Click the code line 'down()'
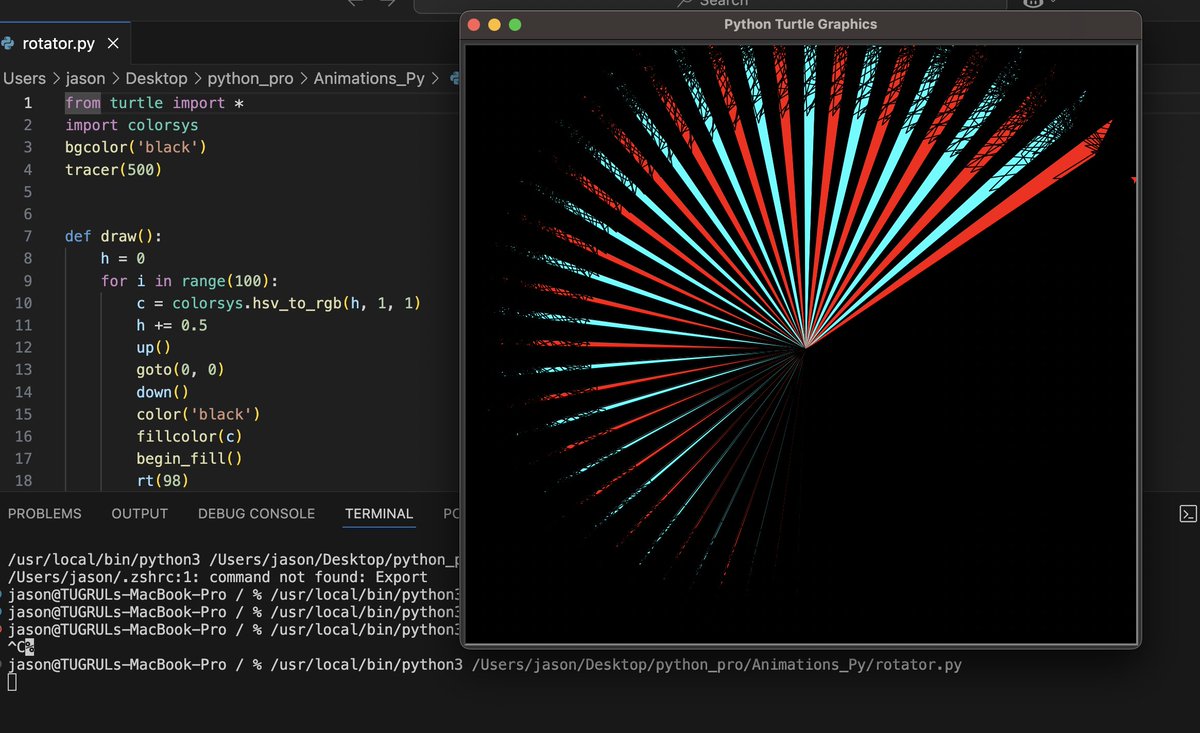This screenshot has width=1200, height=733. (x=162, y=392)
